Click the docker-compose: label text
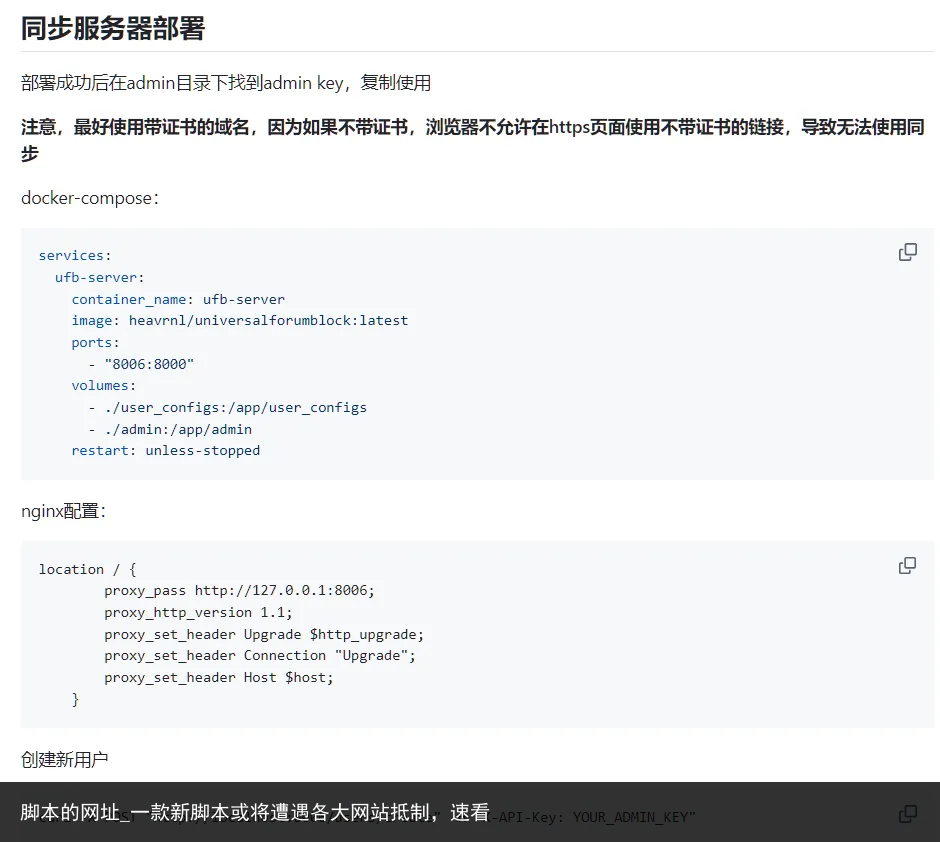 (90, 197)
